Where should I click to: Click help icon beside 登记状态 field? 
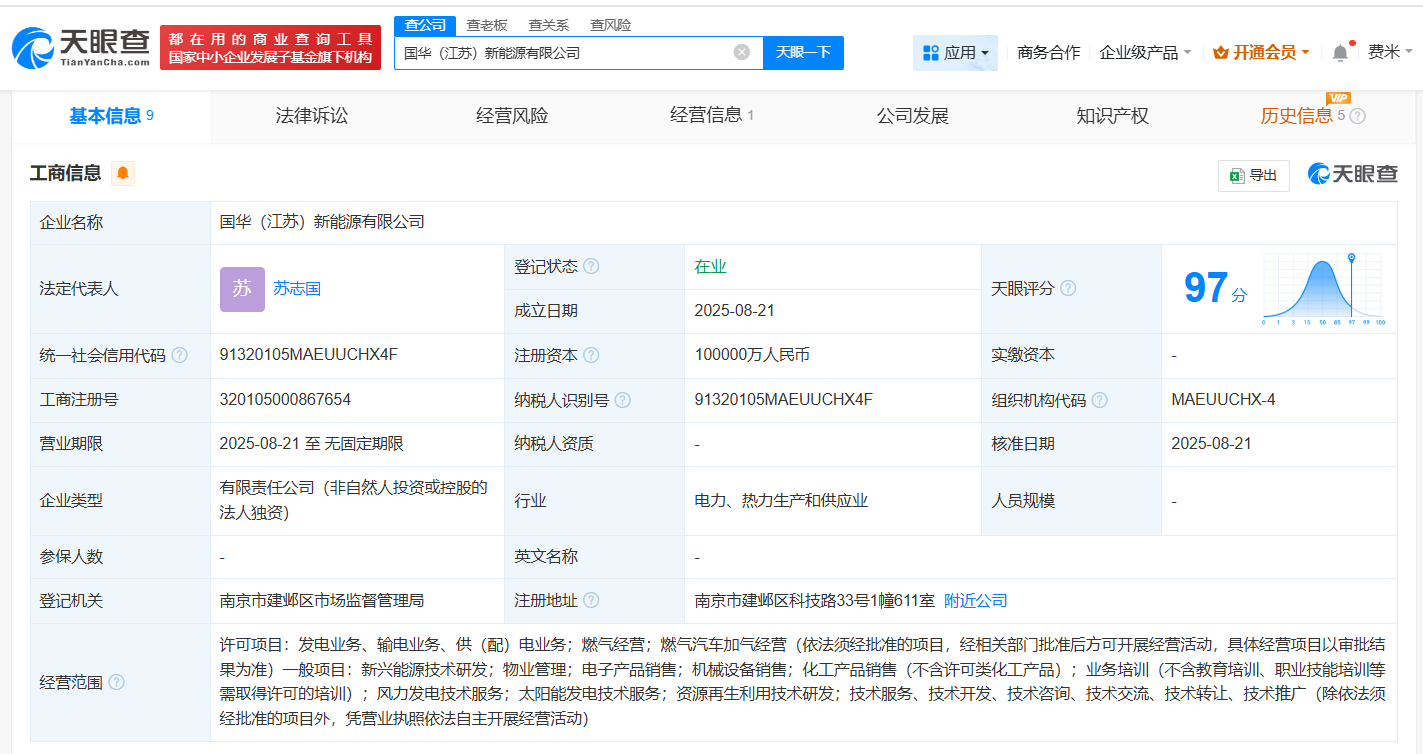click(x=592, y=265)
